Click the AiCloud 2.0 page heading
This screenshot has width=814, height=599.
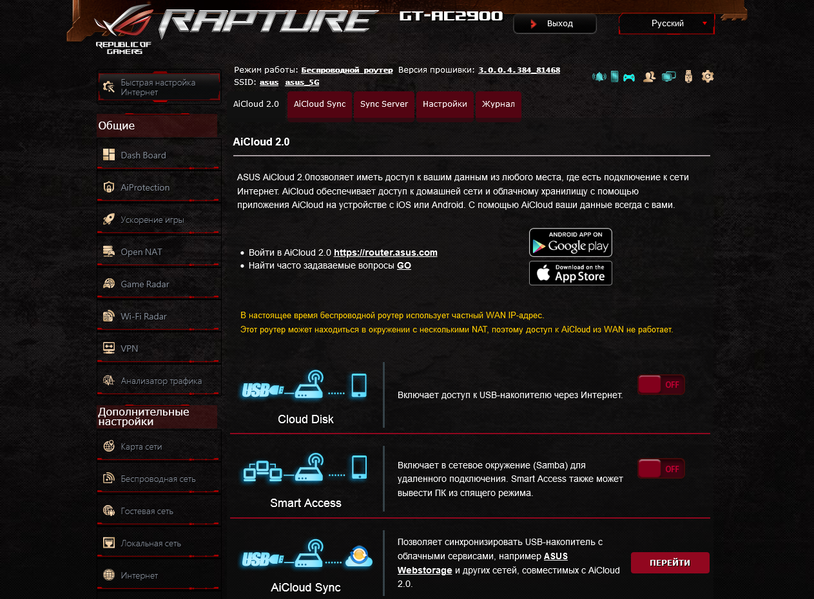(261, 142)
